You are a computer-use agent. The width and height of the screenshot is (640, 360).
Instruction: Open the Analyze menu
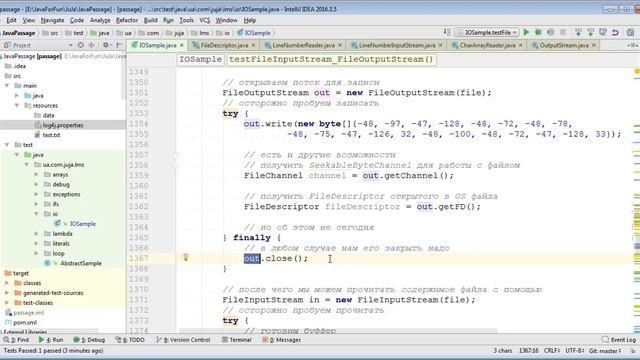(100, 20)
